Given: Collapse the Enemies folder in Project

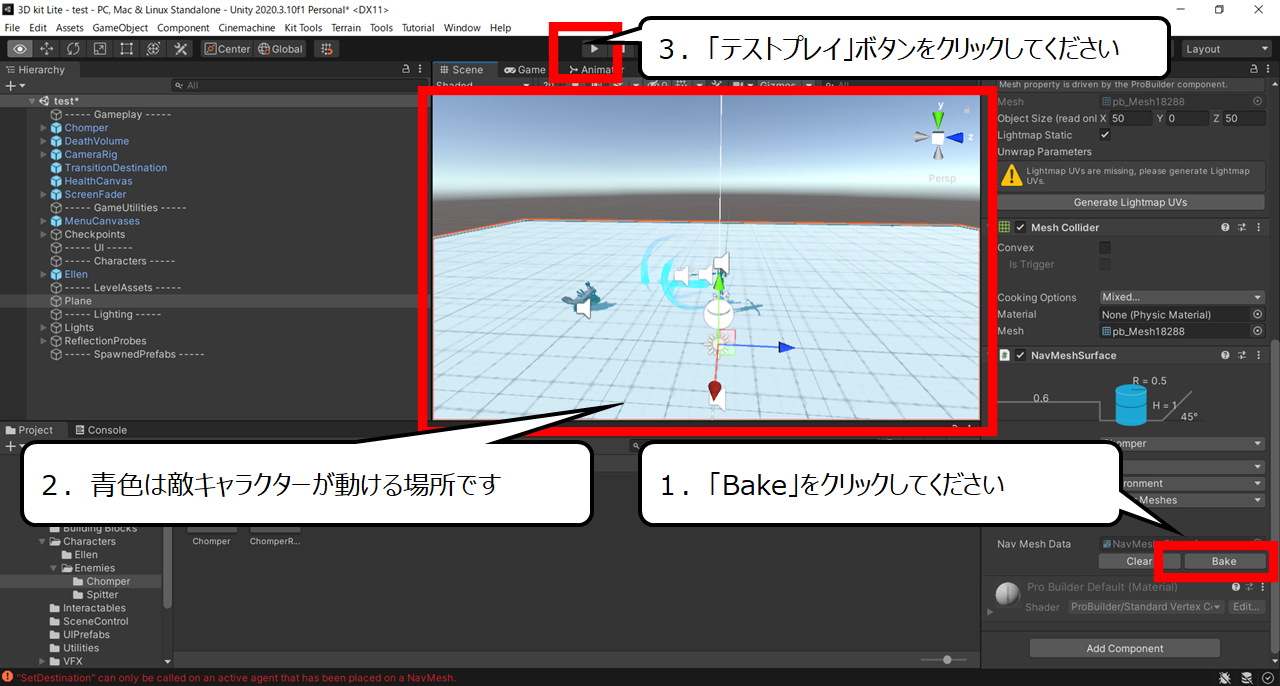Looking at the screenshot, I should point(55,568).
